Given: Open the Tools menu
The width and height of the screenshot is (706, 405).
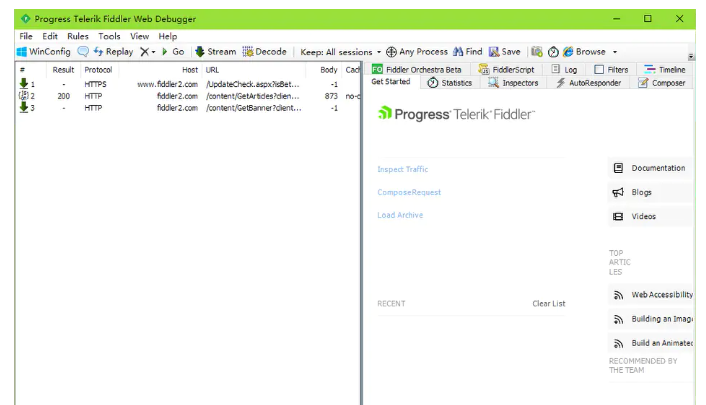Looking at the screenshot, I should [x=109, y=36].
